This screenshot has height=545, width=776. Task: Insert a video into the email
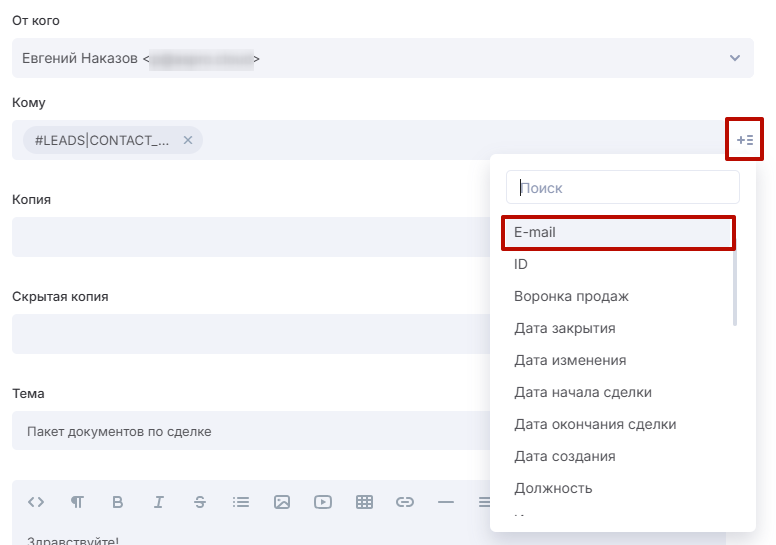tap(322, 502)
